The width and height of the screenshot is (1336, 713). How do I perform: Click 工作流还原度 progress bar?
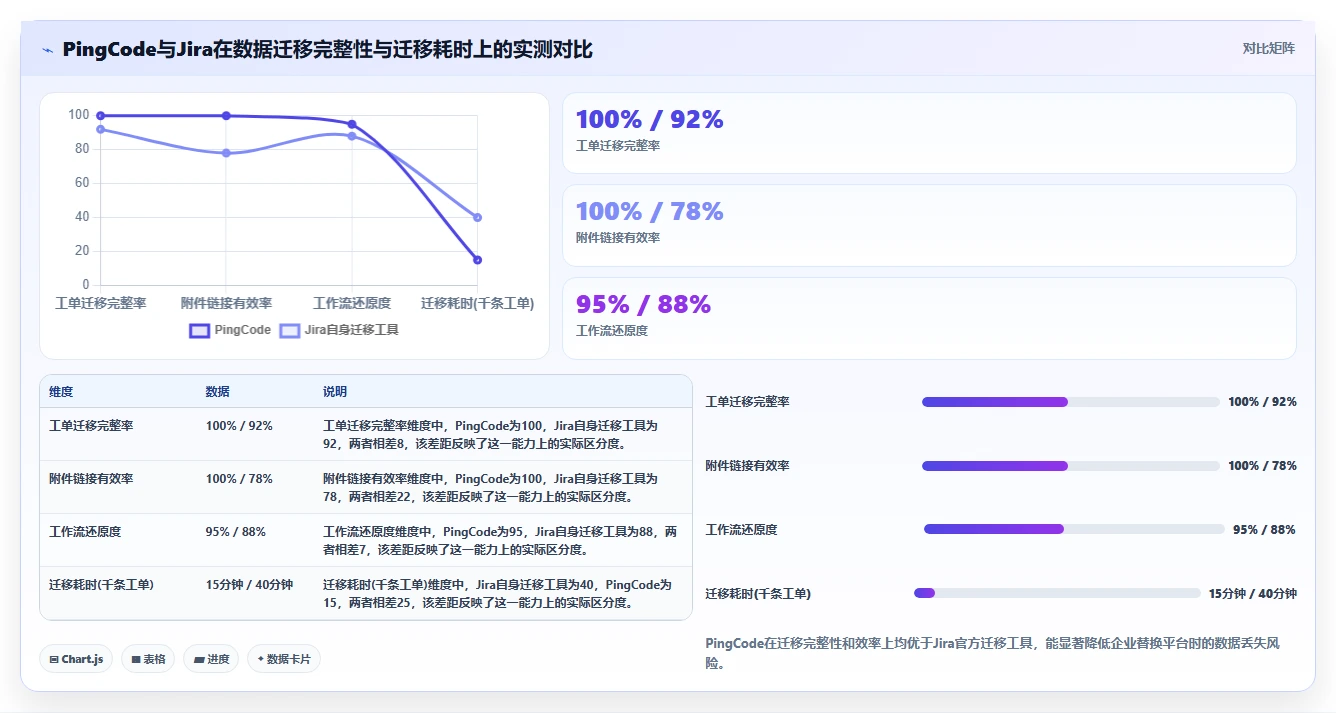click(x=1073, y=529)
